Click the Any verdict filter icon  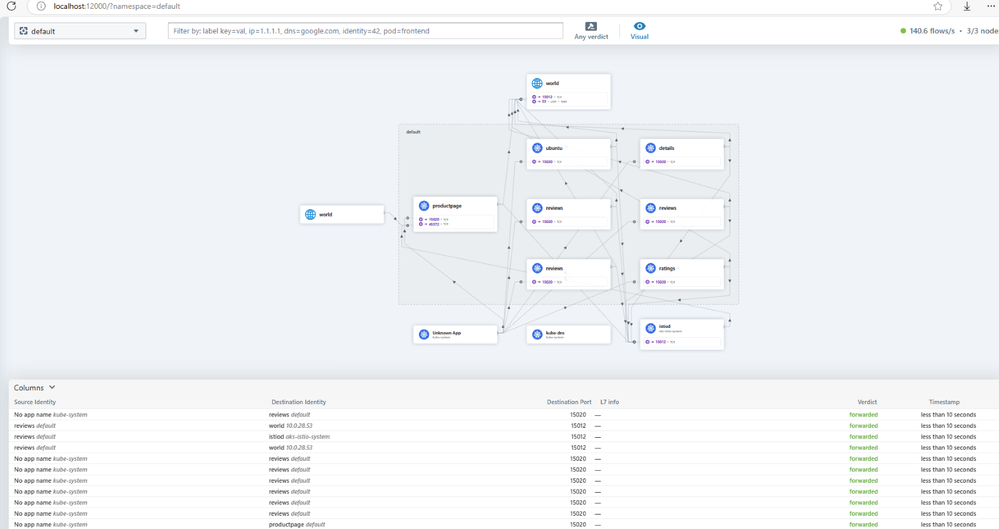click(591, 26)
